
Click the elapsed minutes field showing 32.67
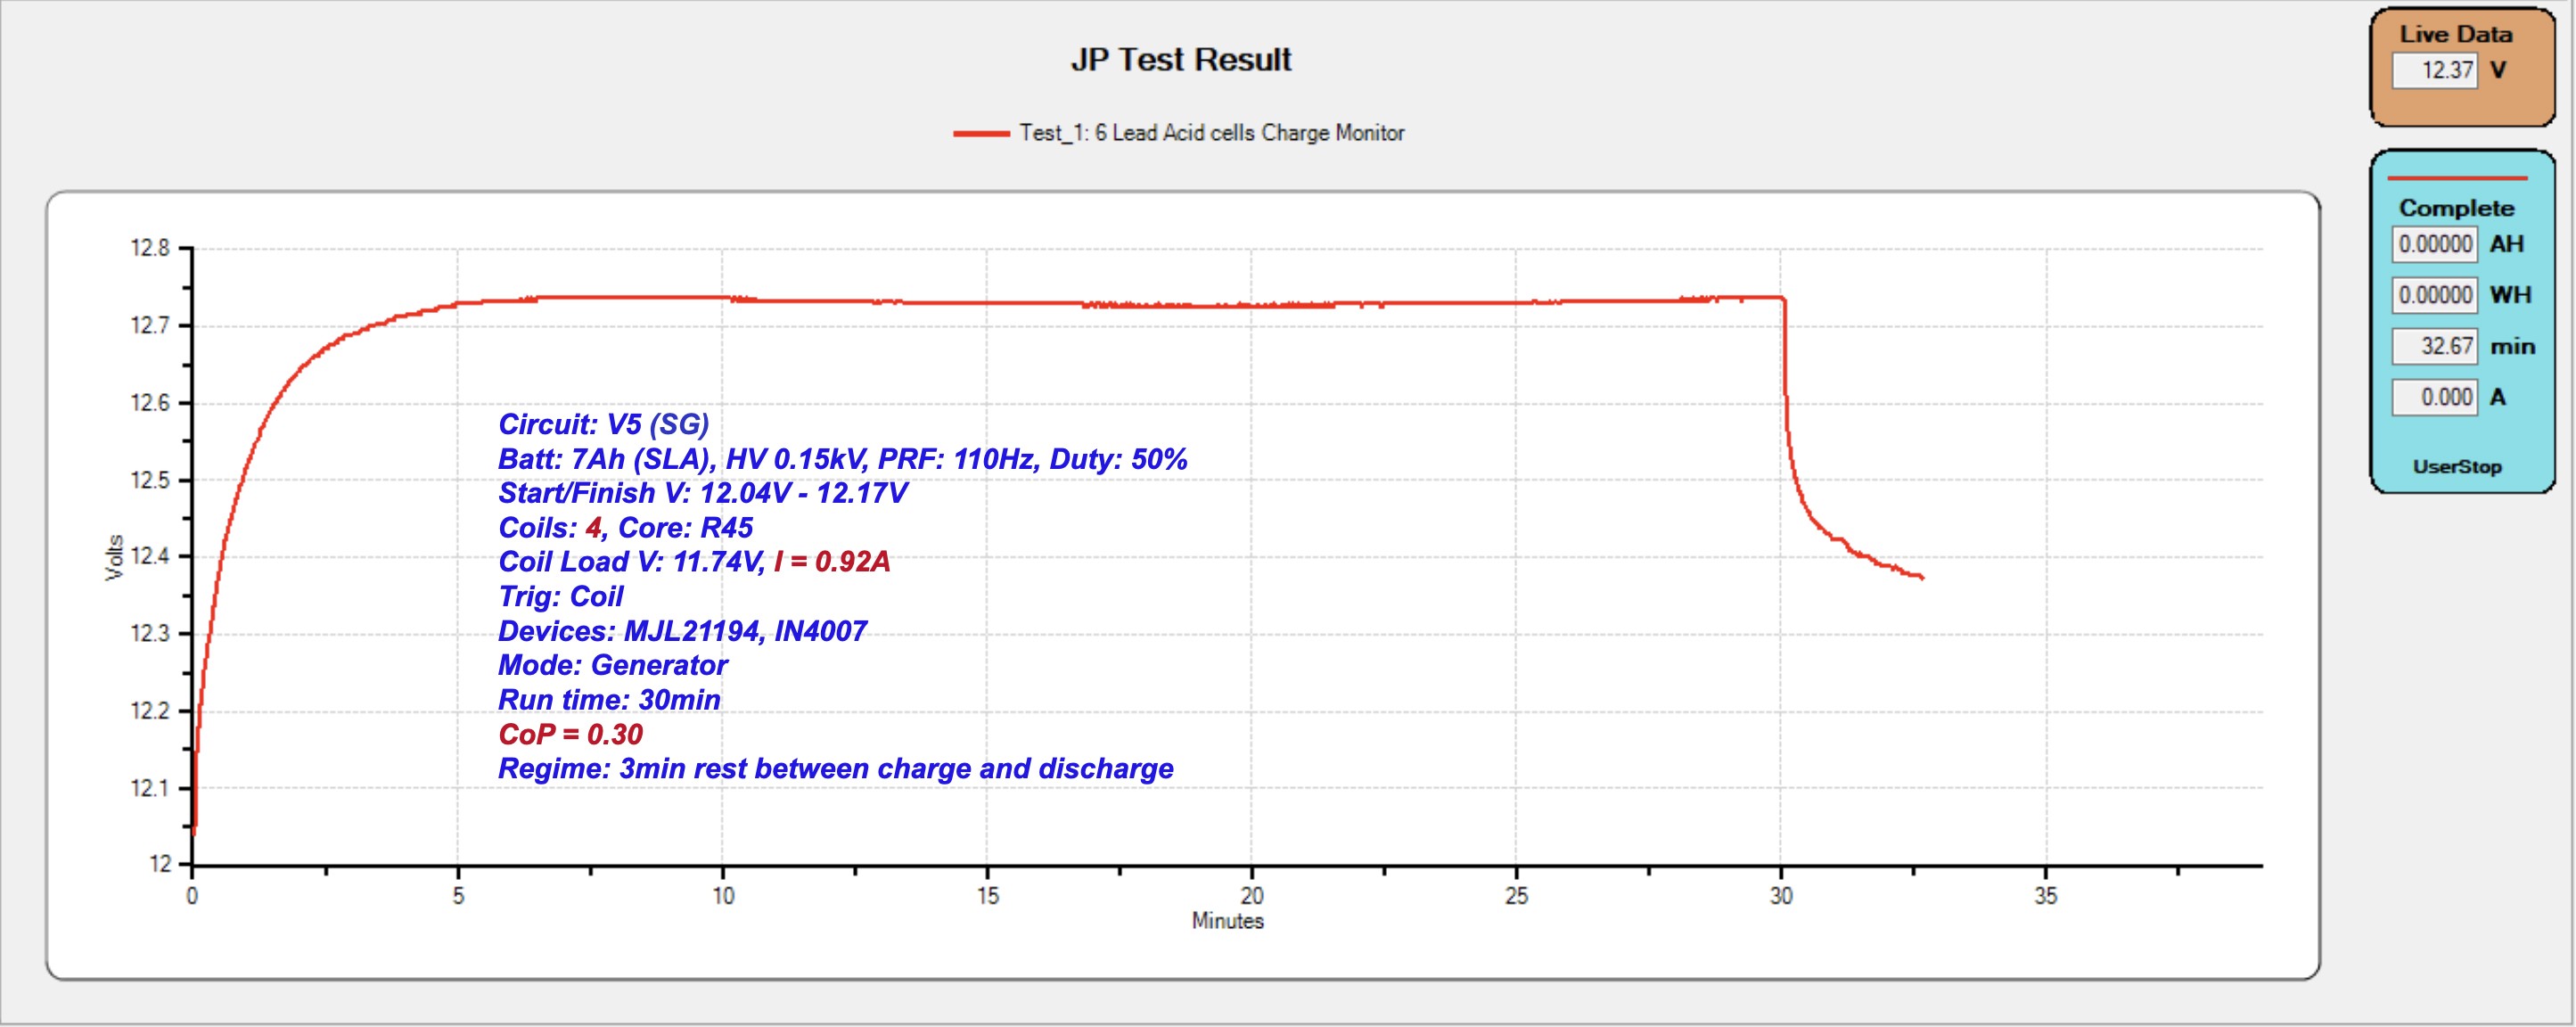2434,346
